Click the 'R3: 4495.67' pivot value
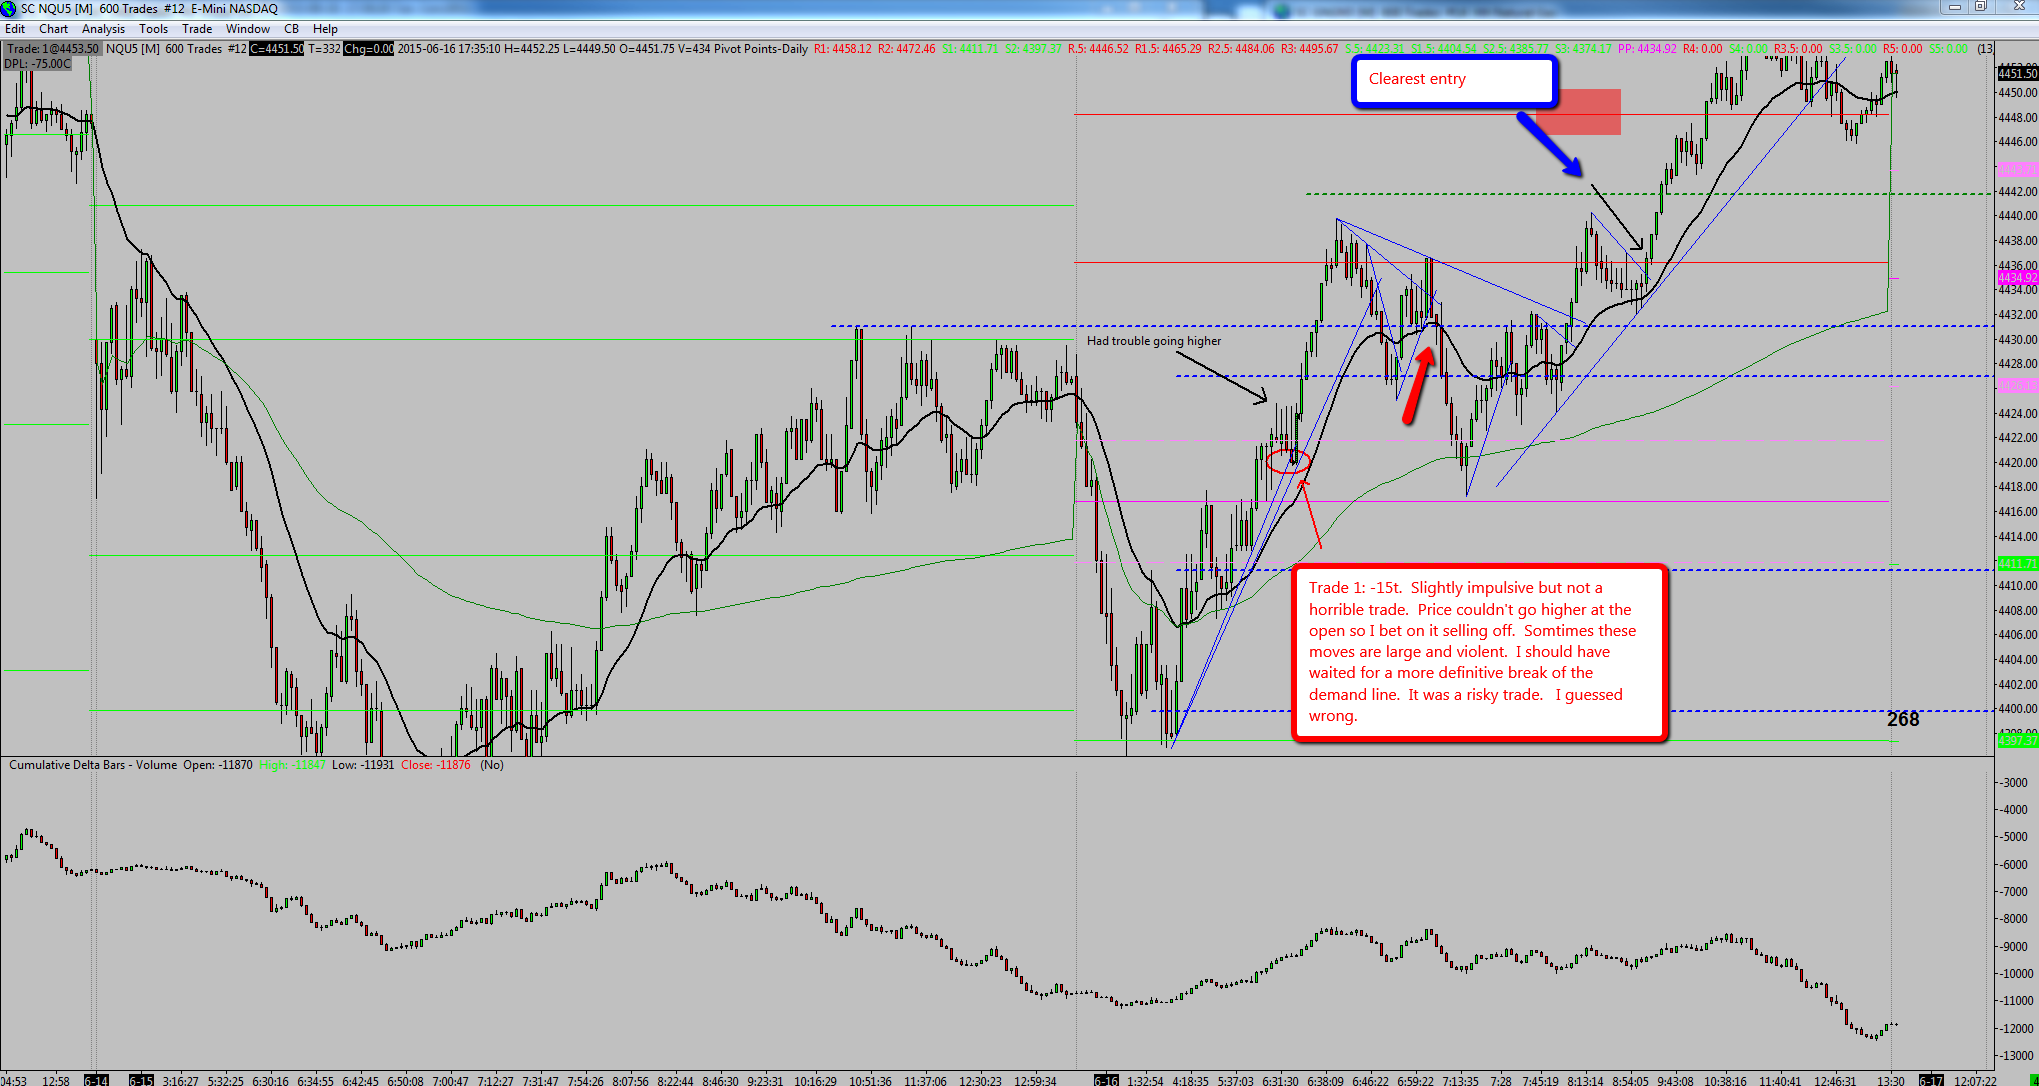The width and height of the screenshot is (2039, 1086). (1310, 49)
